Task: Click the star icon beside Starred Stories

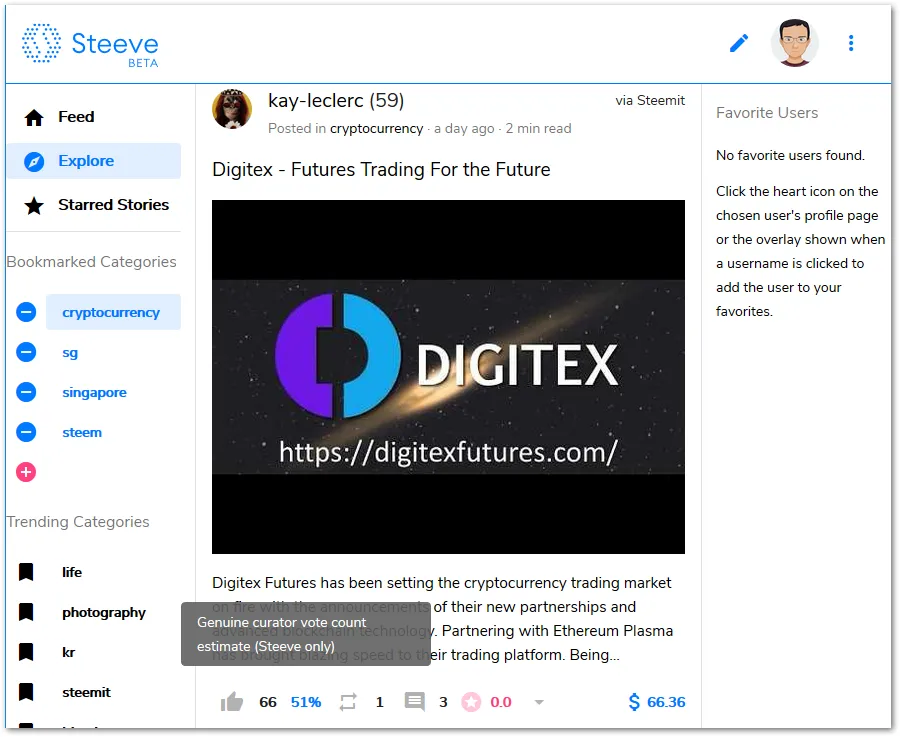Action: [34, 205]
